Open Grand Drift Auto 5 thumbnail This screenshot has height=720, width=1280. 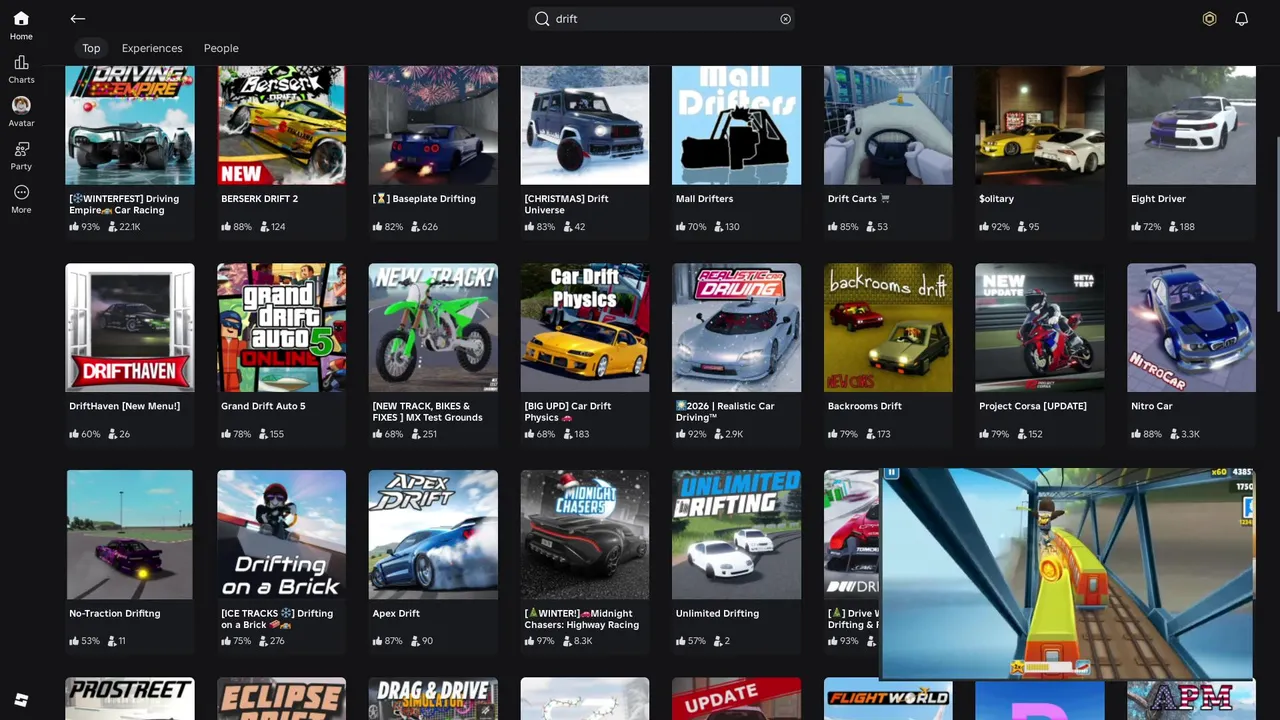pos(282,328)
